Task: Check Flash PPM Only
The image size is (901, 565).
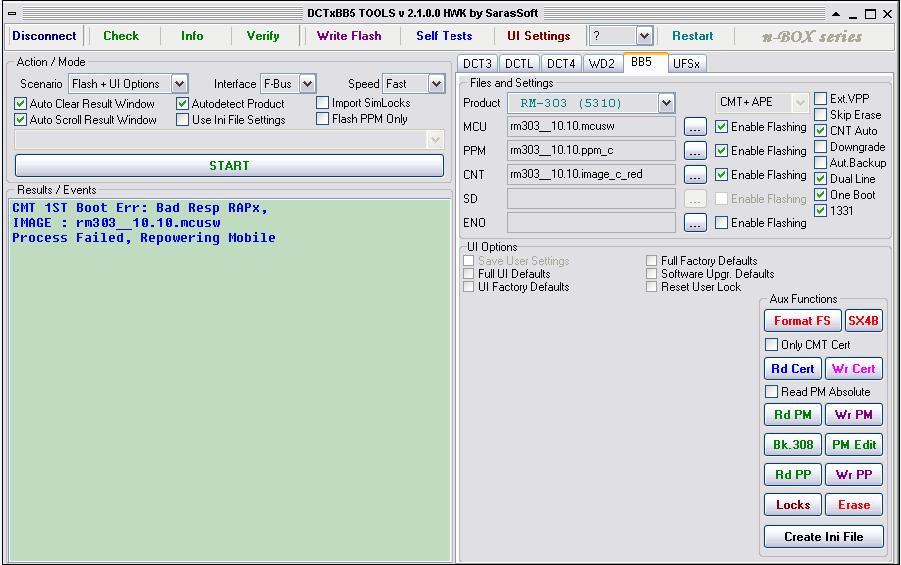Action: point(322,119)
